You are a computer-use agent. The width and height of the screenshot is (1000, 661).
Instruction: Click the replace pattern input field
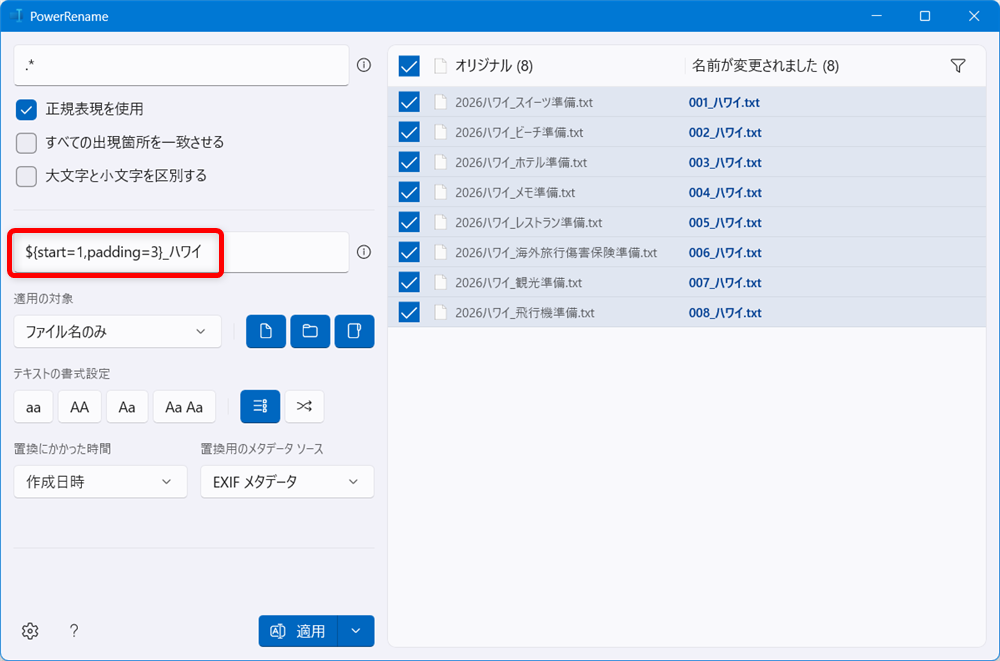coord(180,252)
